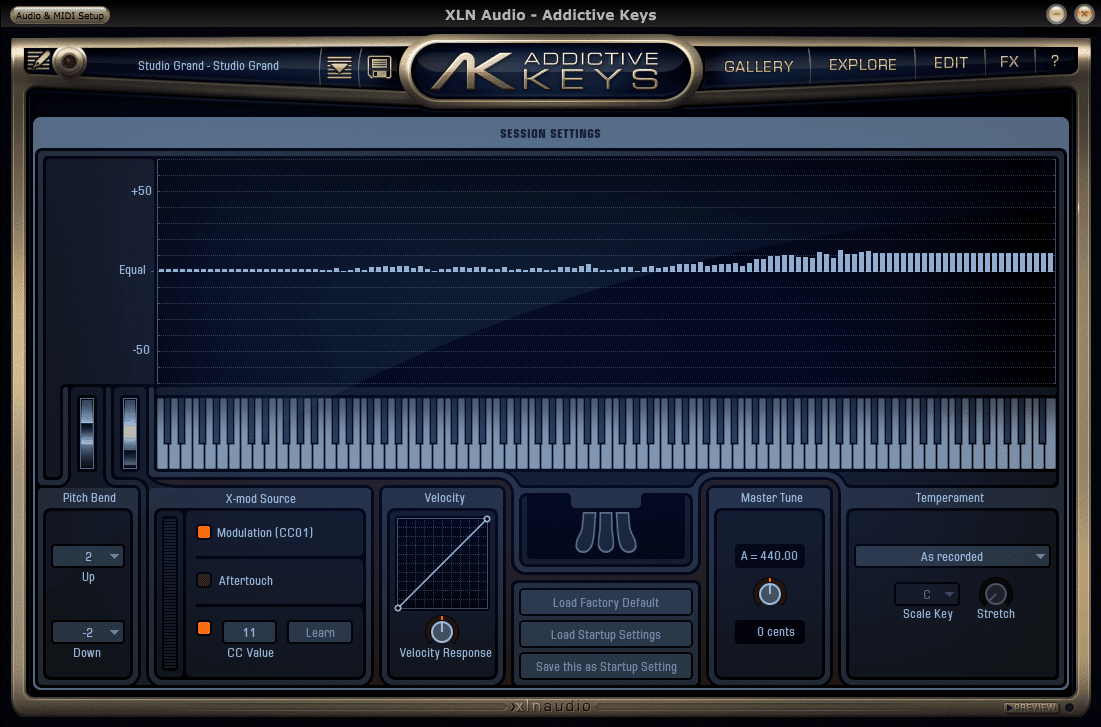Screen dimensions: 1101x727
Task: Open help with the question mark
Action: coord(1055,61)
